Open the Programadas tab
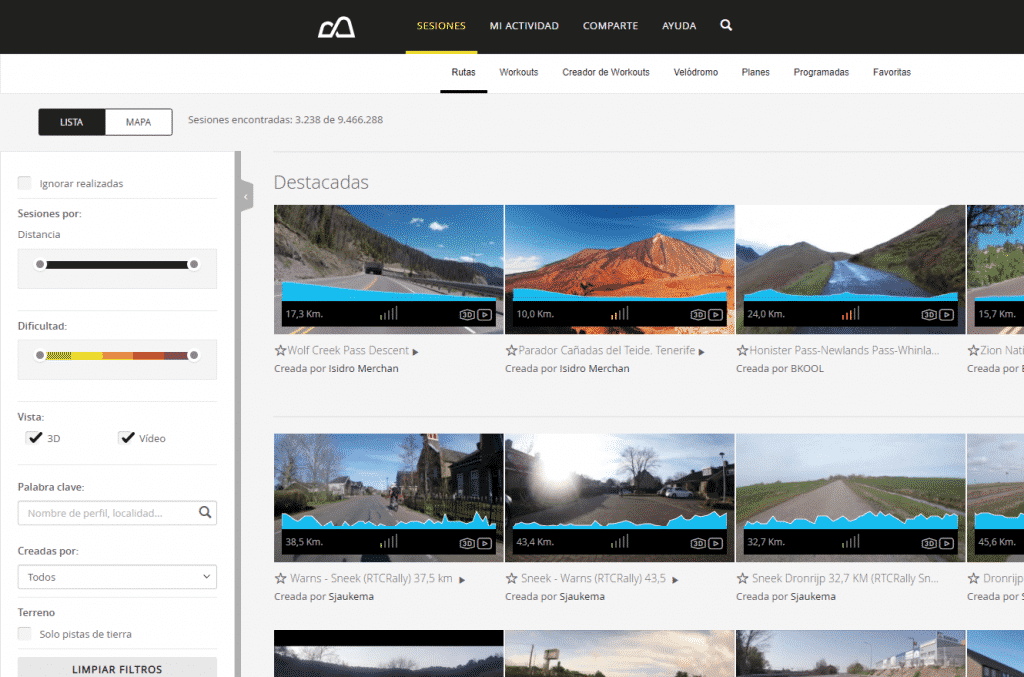 [x=822, y=72]
